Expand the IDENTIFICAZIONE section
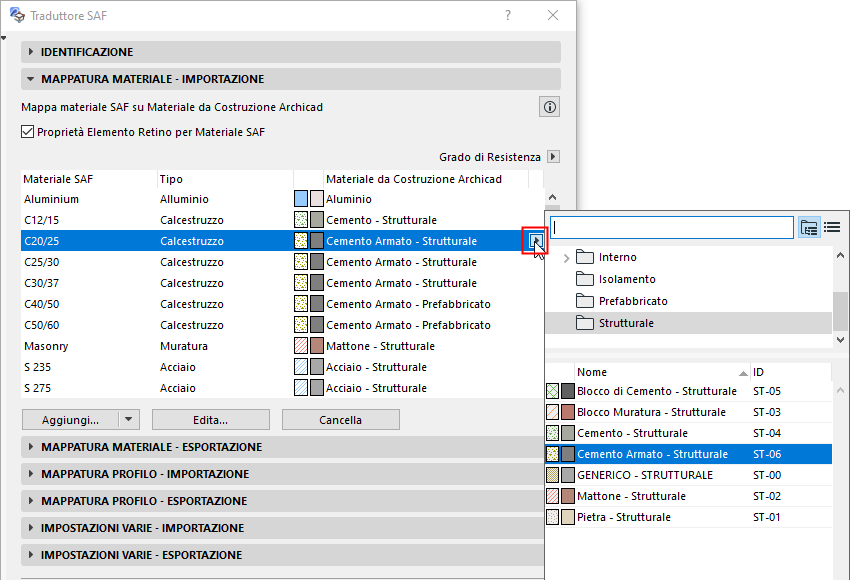 coord(291,52)
